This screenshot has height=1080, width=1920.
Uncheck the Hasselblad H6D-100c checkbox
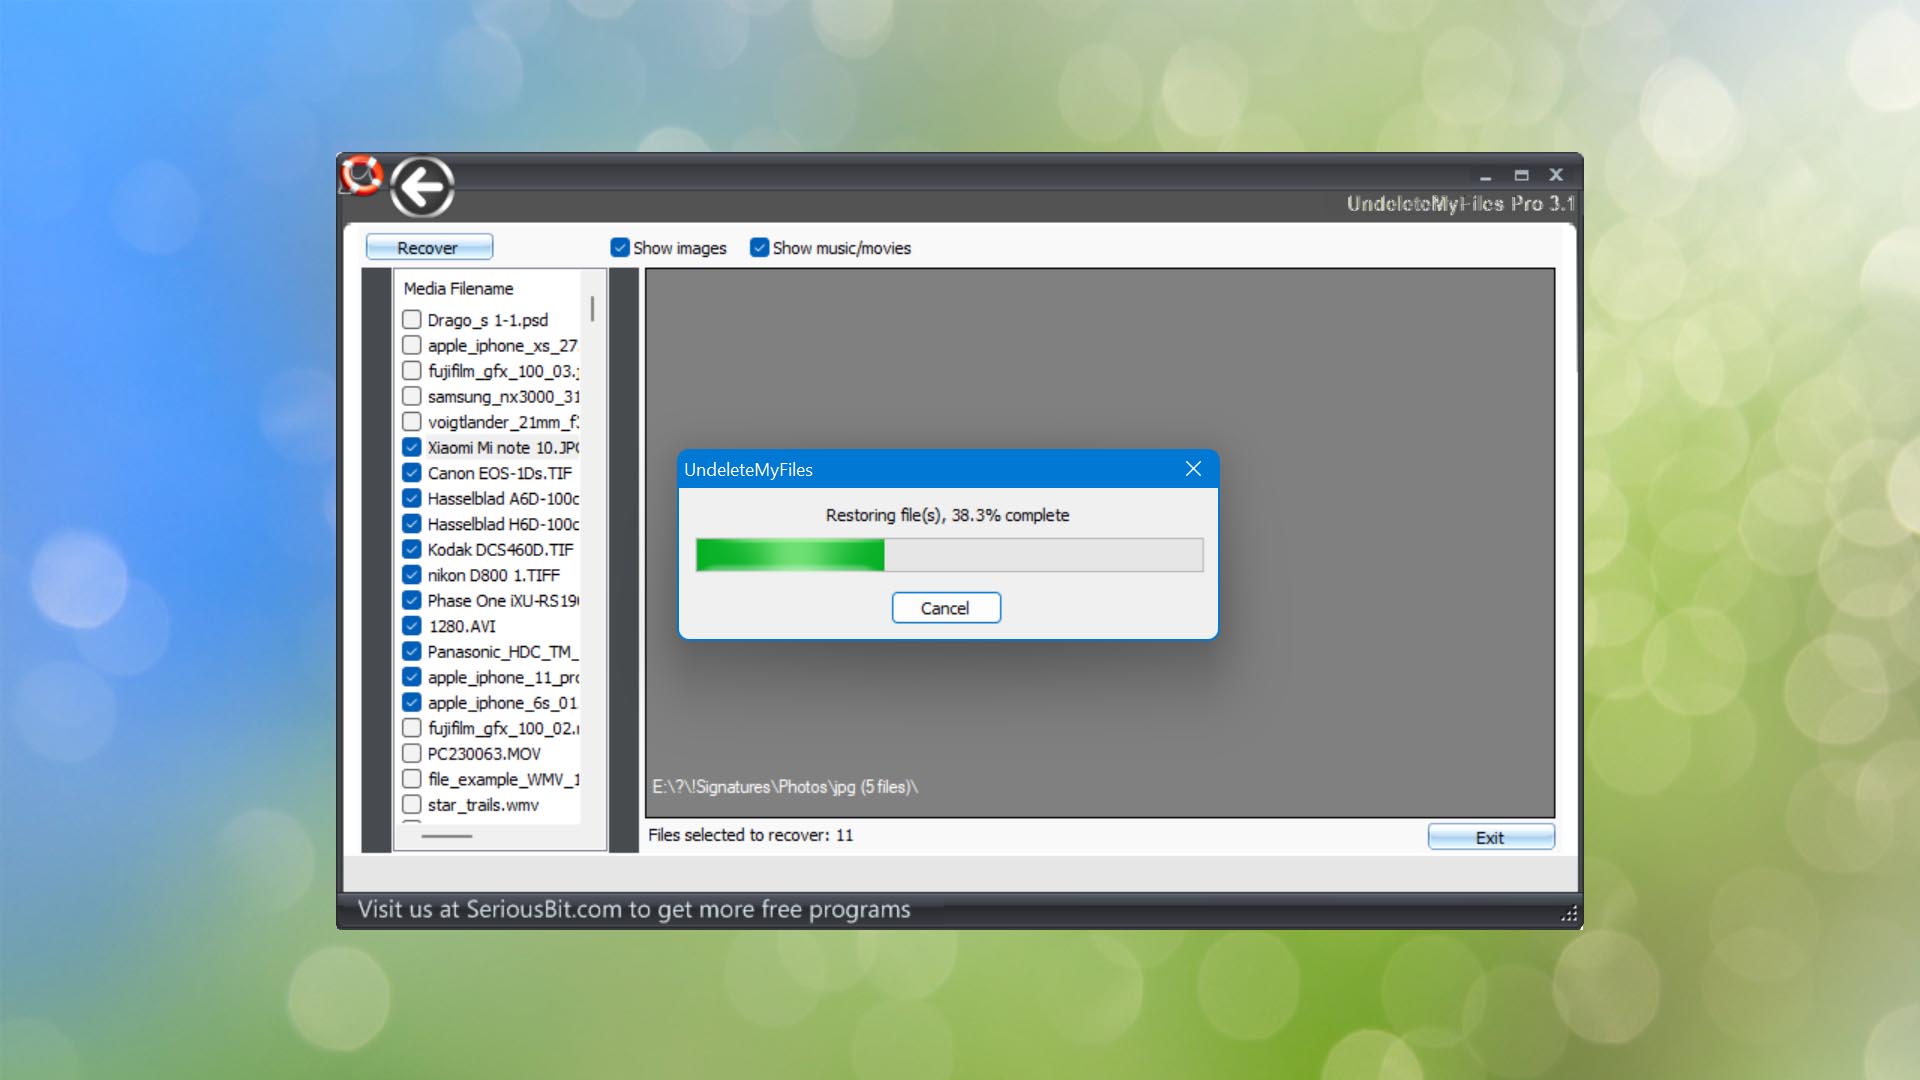[411, 524]
